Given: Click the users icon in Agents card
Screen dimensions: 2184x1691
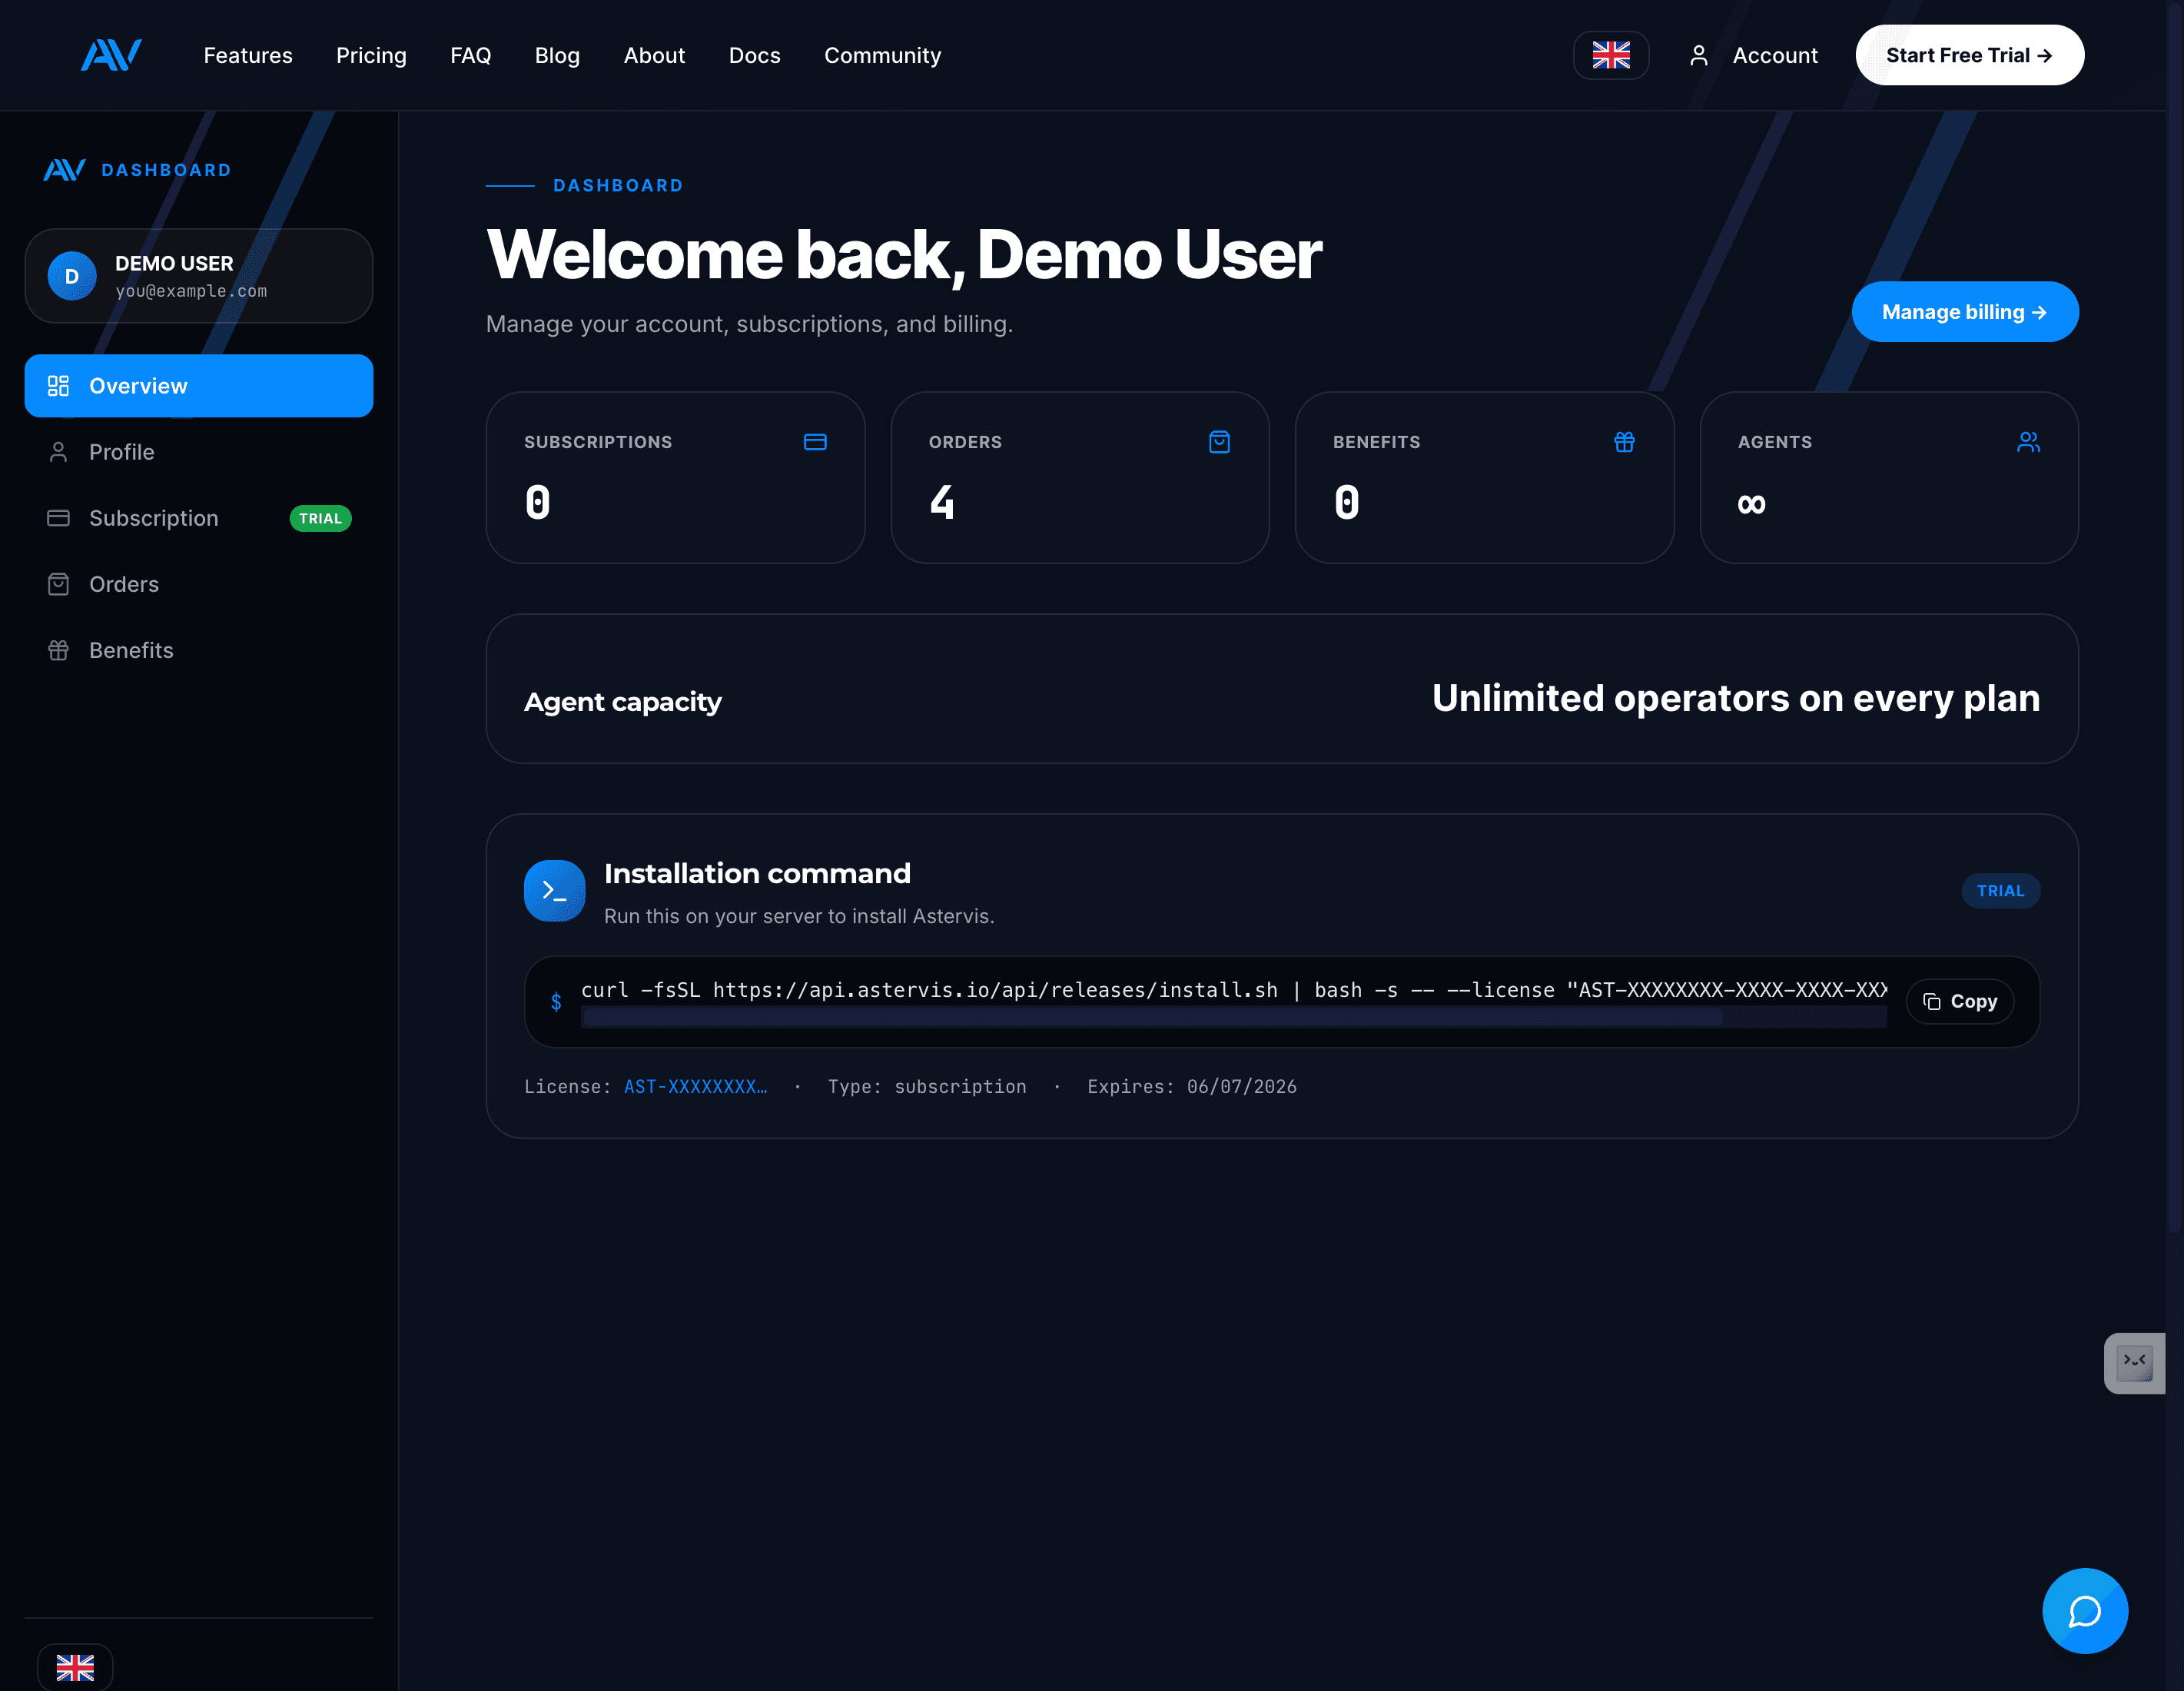Looking at the screenshot, I should click(2027, 442).
